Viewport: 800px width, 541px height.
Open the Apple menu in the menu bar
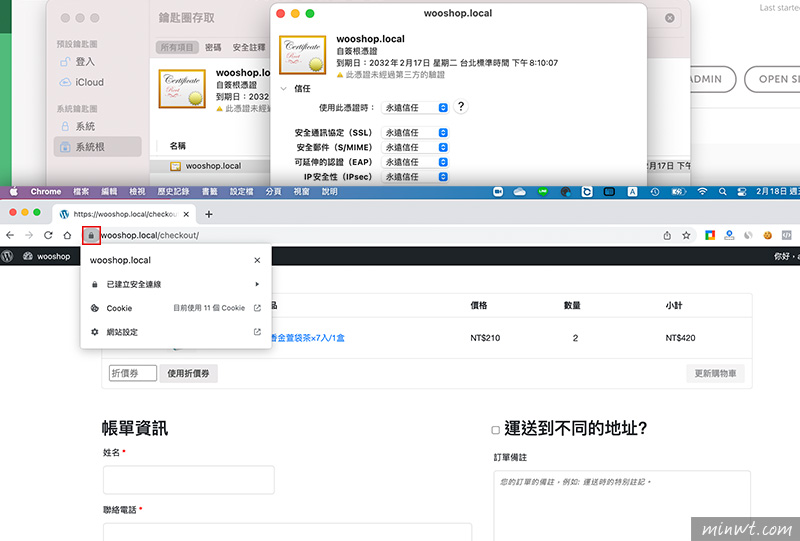tap(14, 191)
